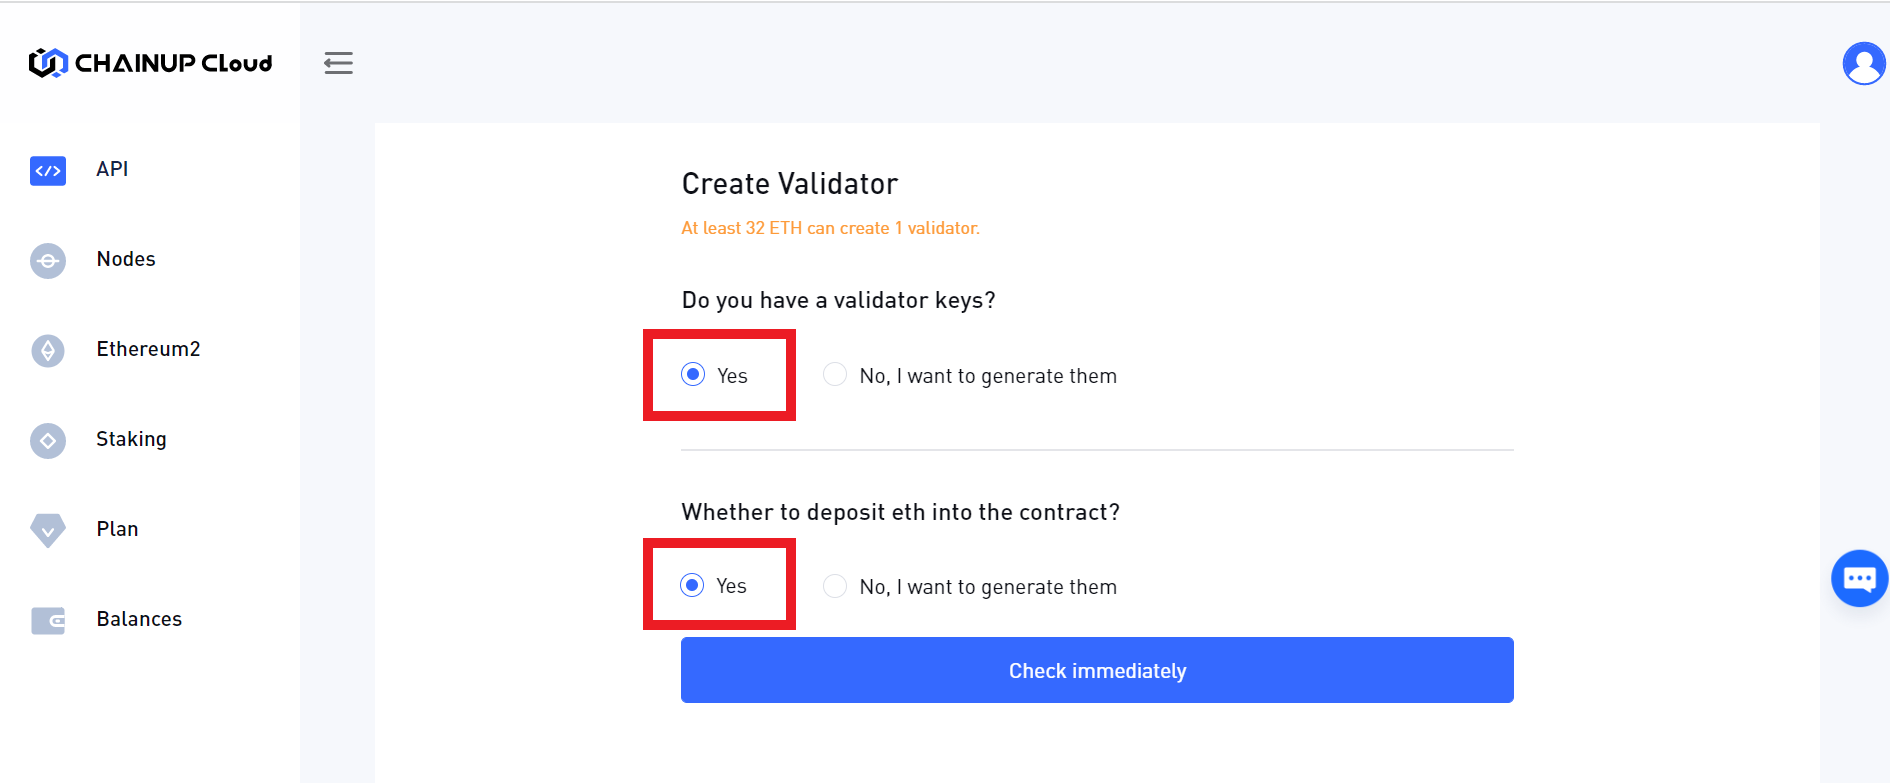The width and height of the screenshot is (1890, 783).
Task: Click the ChainUp Cloud logo
Action: [x=150, y=63]
